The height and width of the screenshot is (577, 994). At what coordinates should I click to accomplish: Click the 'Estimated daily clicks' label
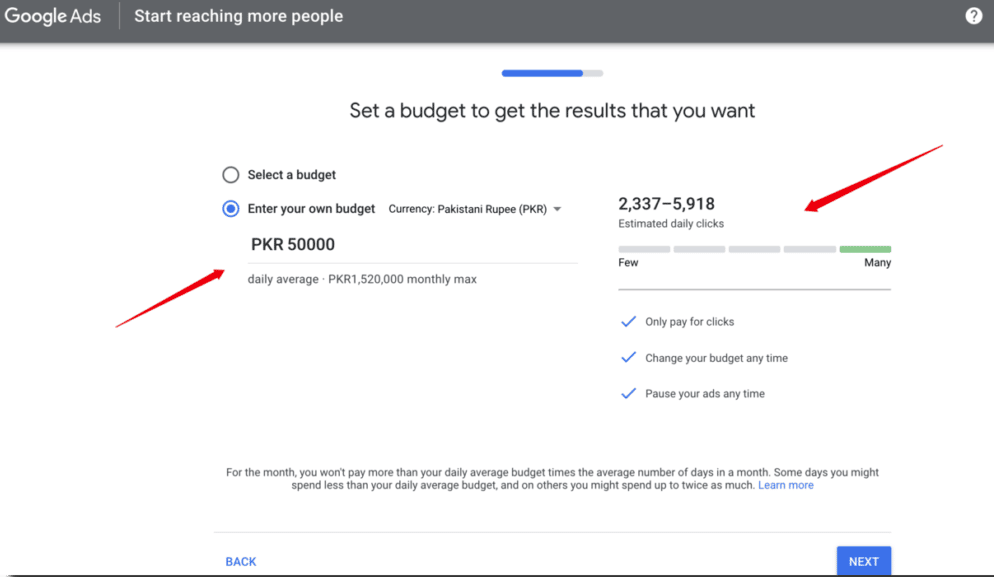point(671,224)
